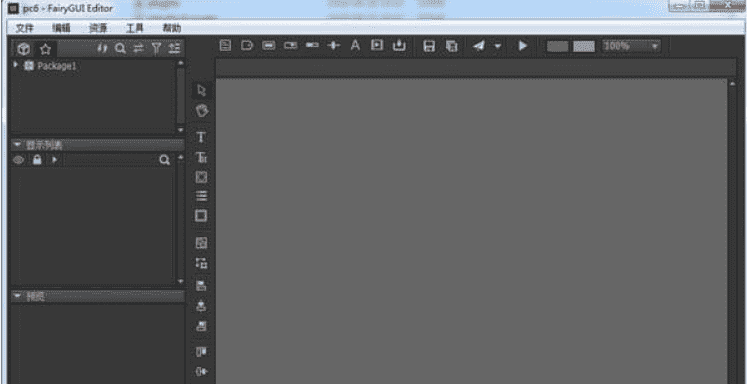Start preview with the play button
Screen dimensions: 747x384
pos(523,46)
